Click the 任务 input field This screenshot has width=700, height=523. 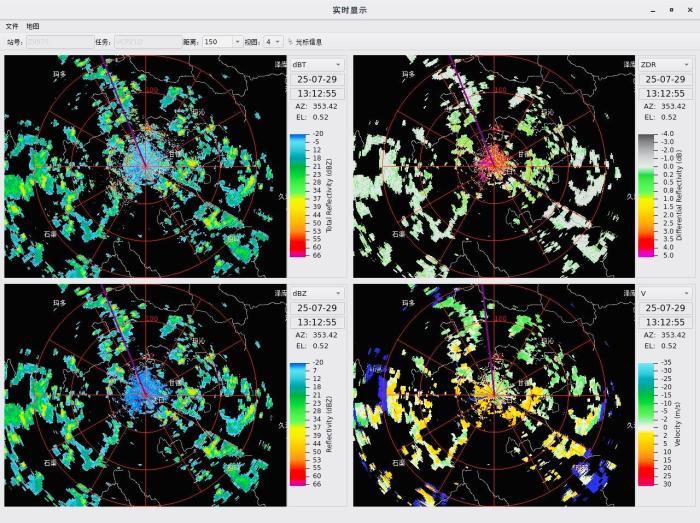click(x=146, y=42)
